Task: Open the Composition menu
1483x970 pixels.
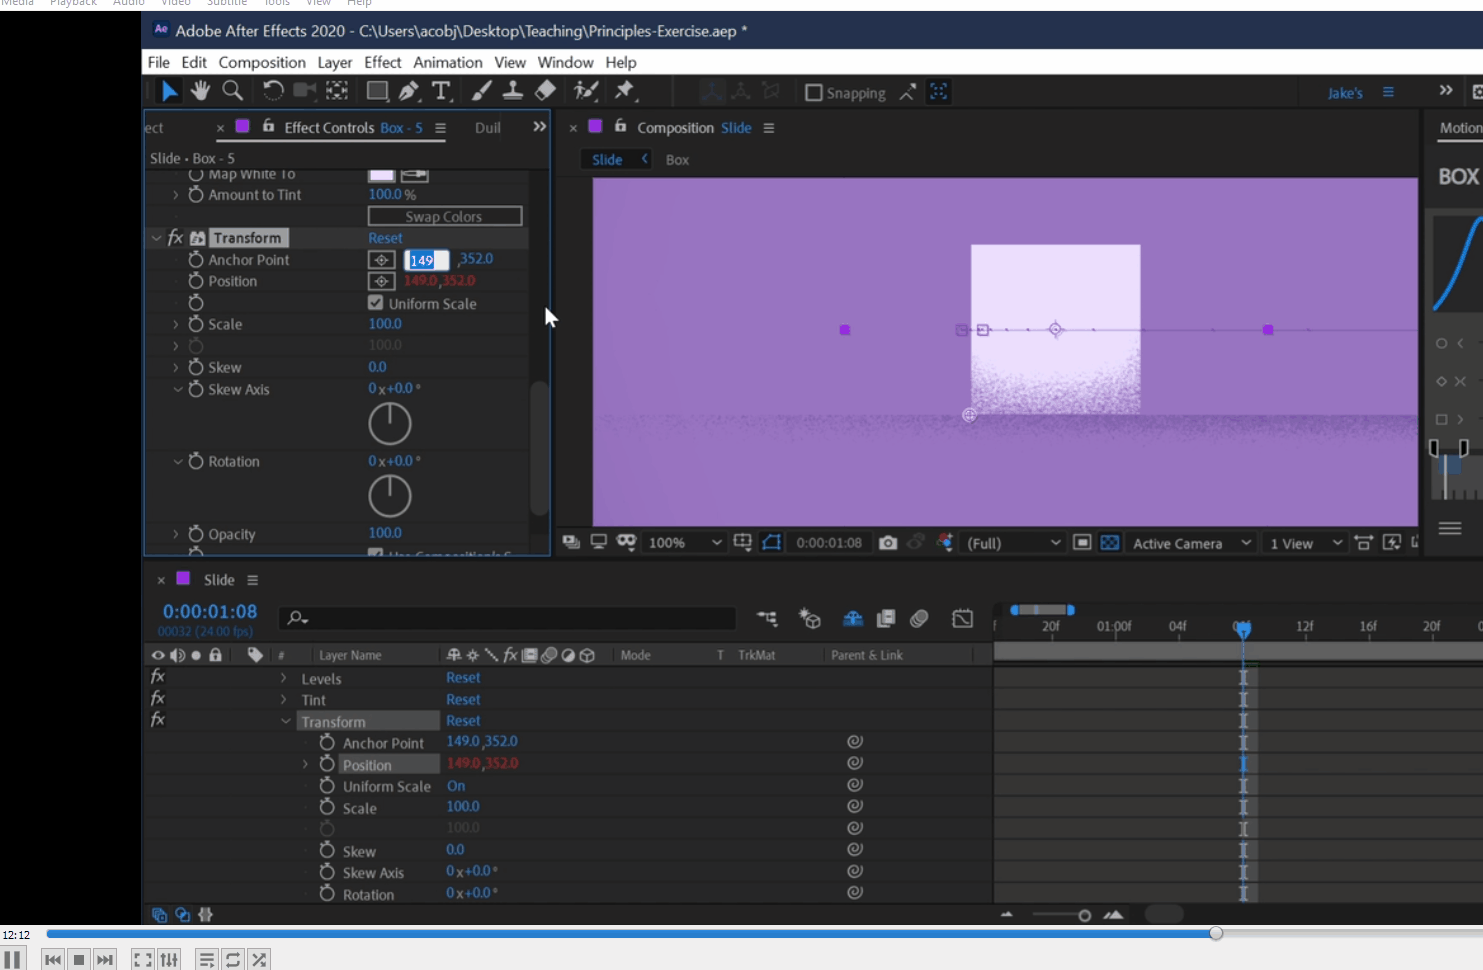Action: point(262,62)
